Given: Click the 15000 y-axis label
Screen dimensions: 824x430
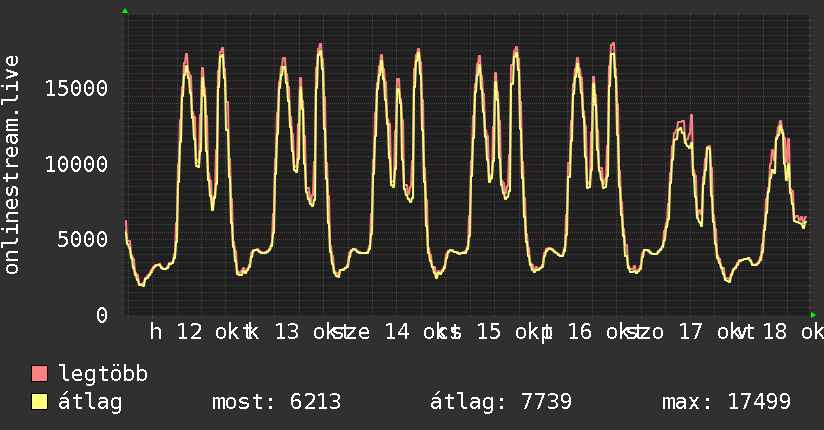Looking at the screenshot, I should 76,88.
